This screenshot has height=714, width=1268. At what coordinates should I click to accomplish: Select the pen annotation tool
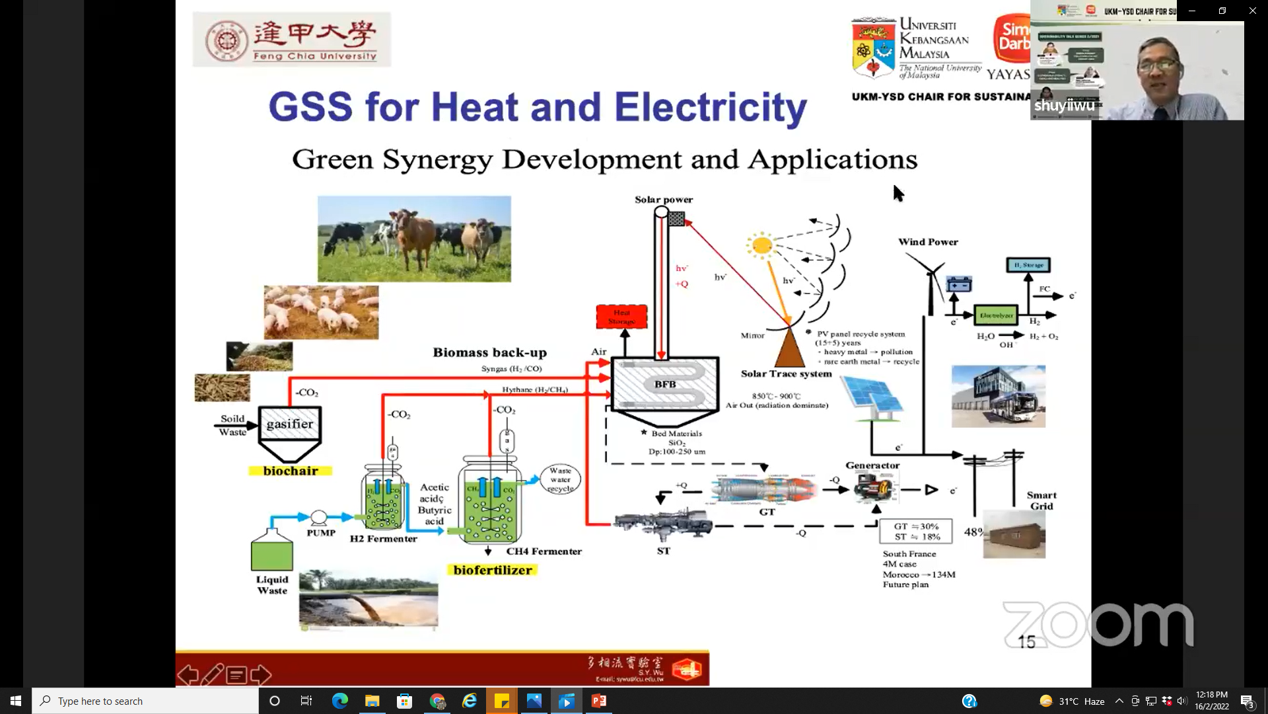tap(212, 675)
